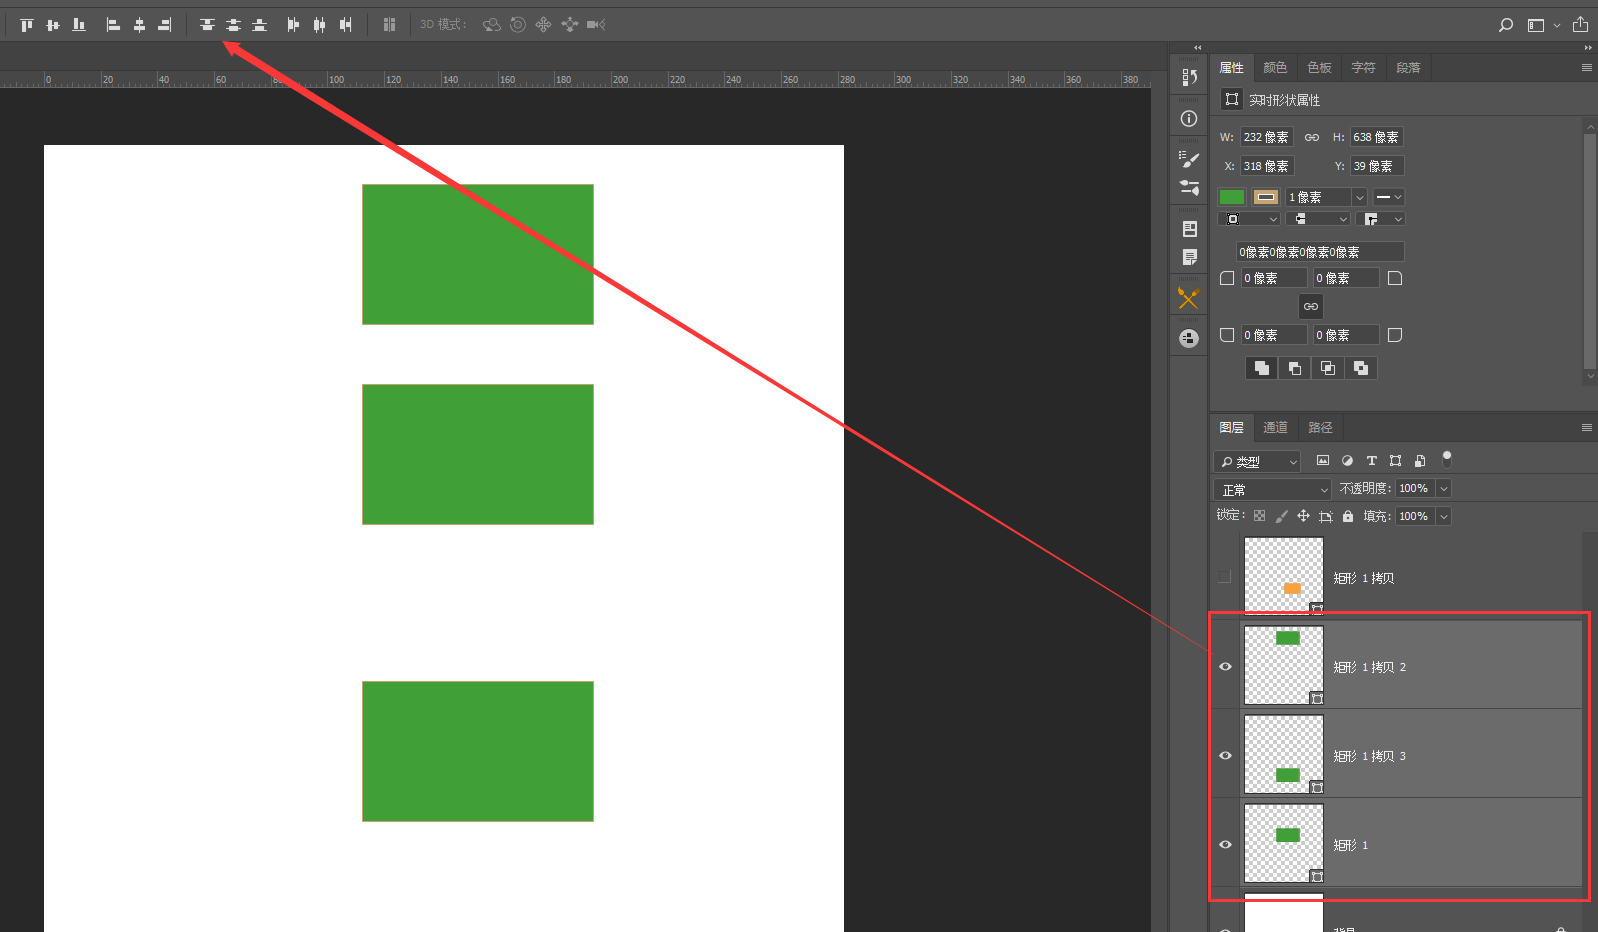The width and height of the screenshot is (1598, 932).
Task: Hide layer 矩形 1
Action: pos(1225,844)
